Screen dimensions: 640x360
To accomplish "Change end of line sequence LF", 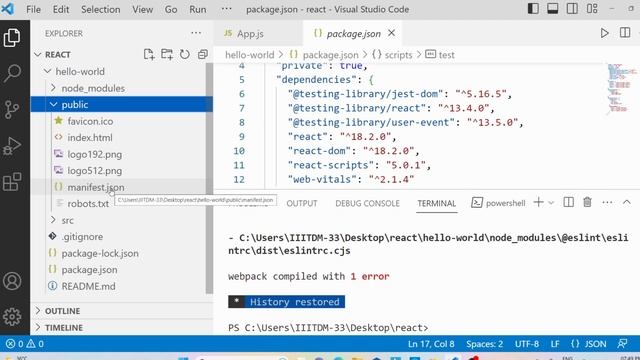I will point(555,344).
